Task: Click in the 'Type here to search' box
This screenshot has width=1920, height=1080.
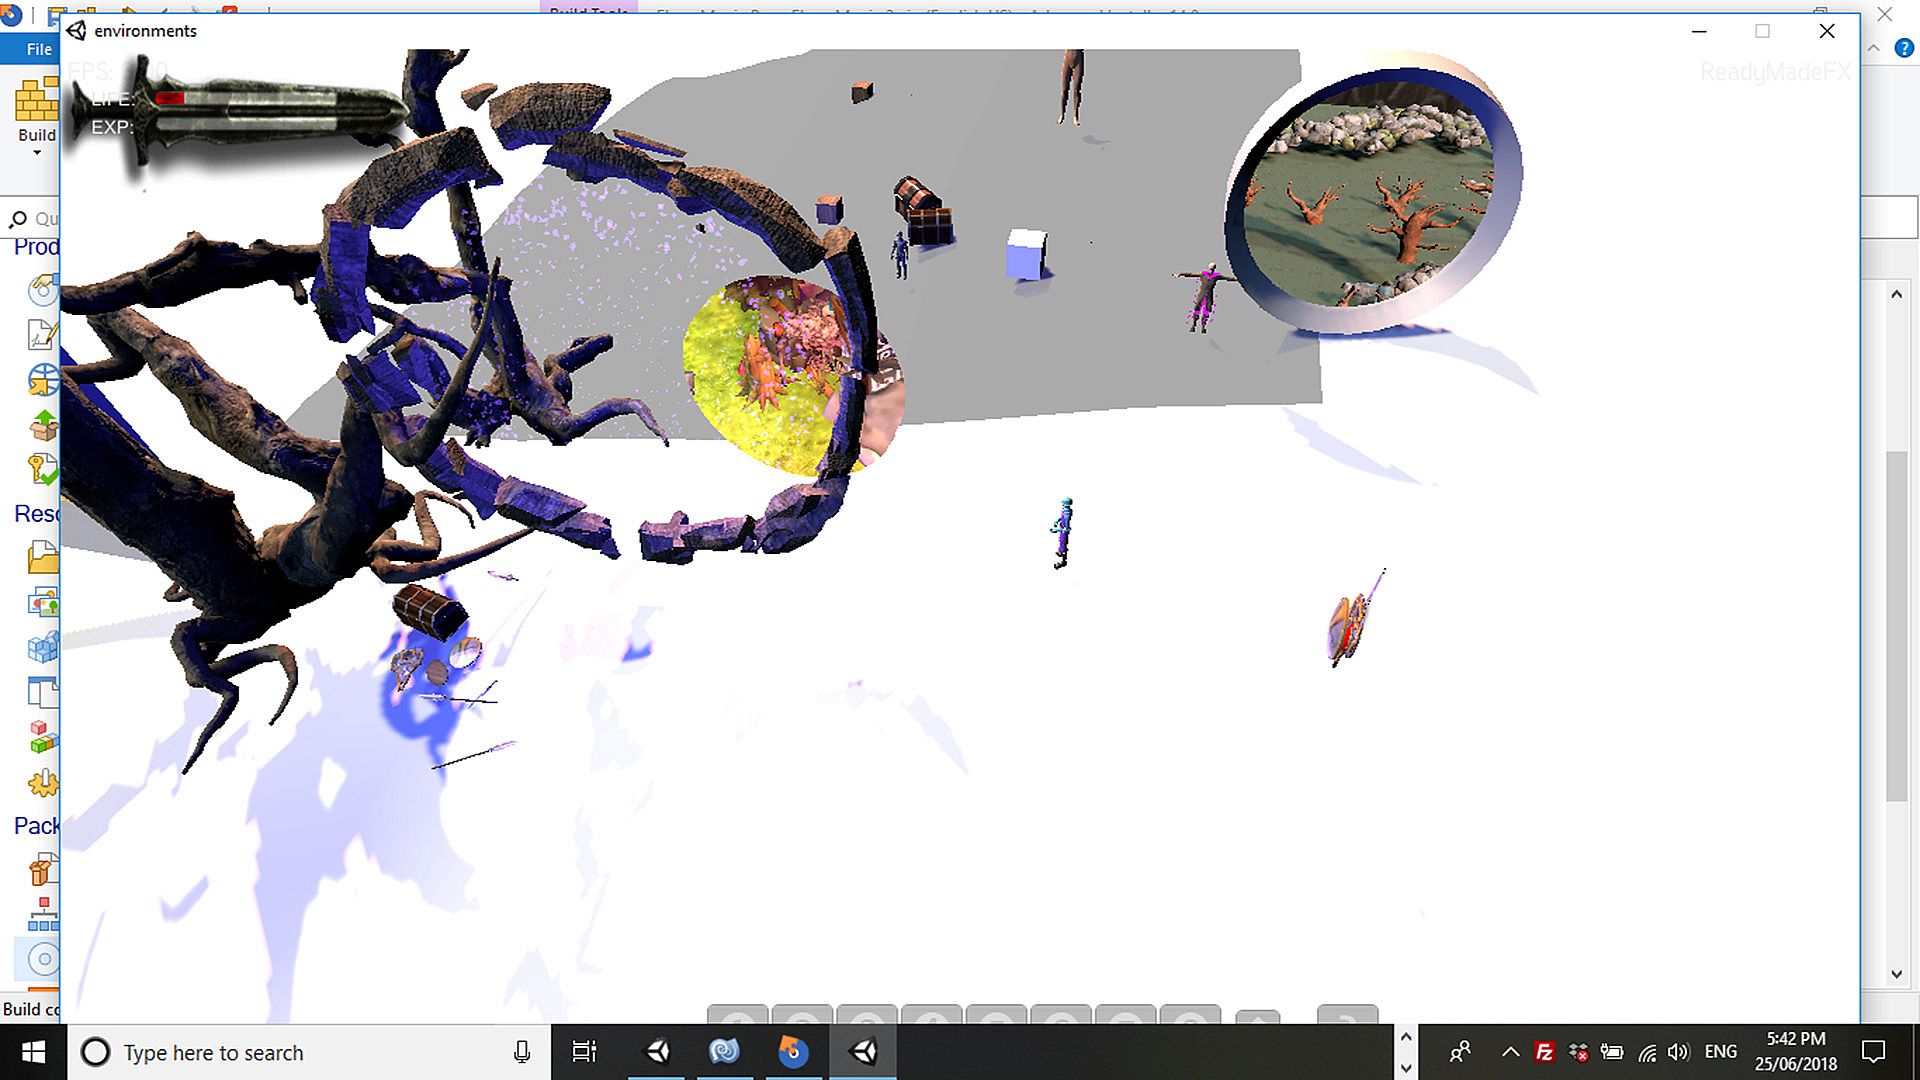Action: [x=300, y=1053]
